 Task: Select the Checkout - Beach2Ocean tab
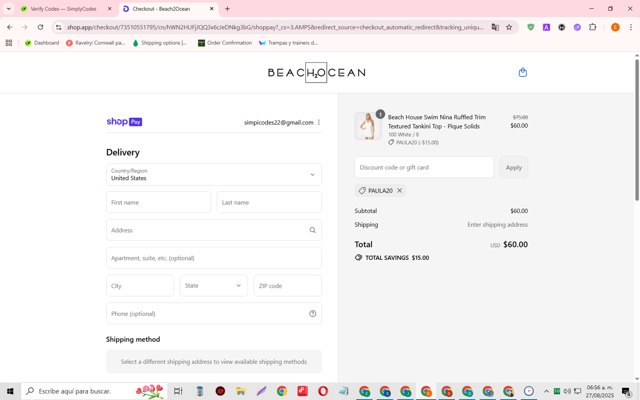[x=162, y=9]
